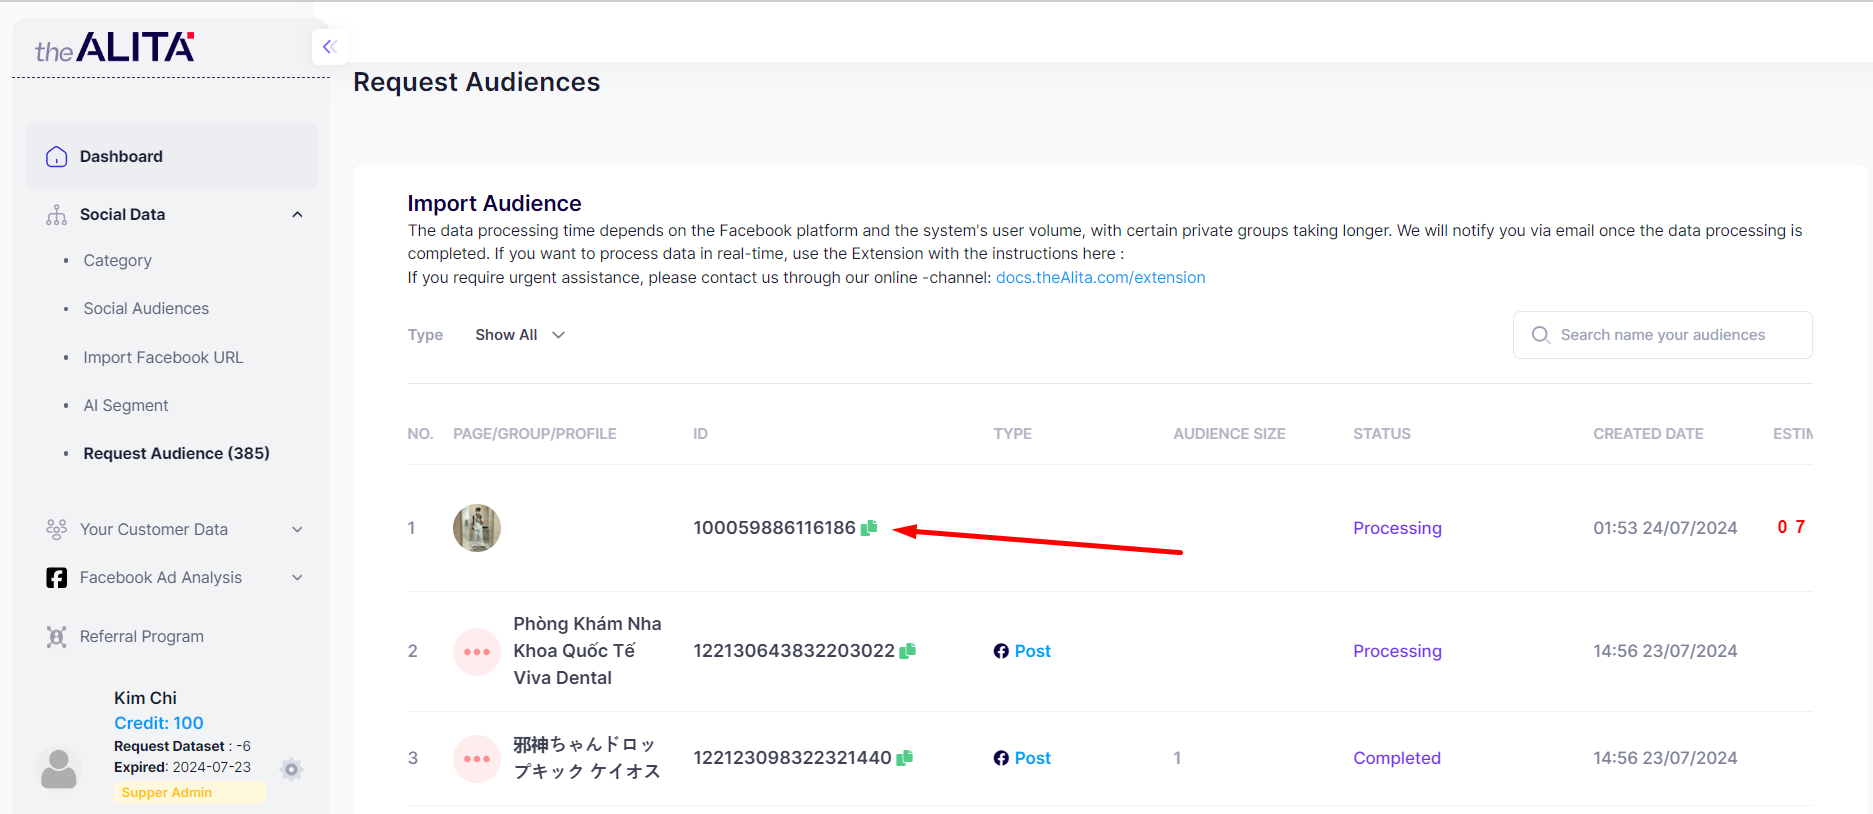Collapse the Social Data section
Screen dimensions: 1873x814
(297, 215)
